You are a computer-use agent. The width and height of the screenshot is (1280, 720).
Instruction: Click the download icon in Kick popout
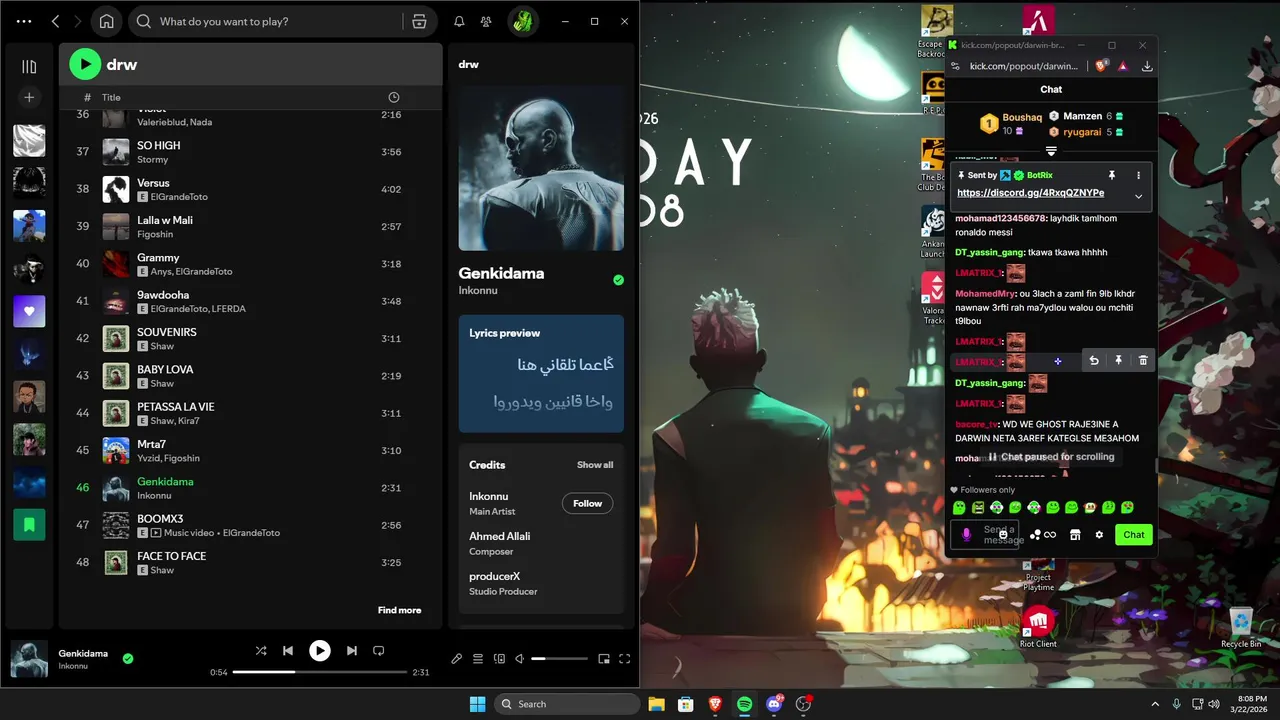1147,66
